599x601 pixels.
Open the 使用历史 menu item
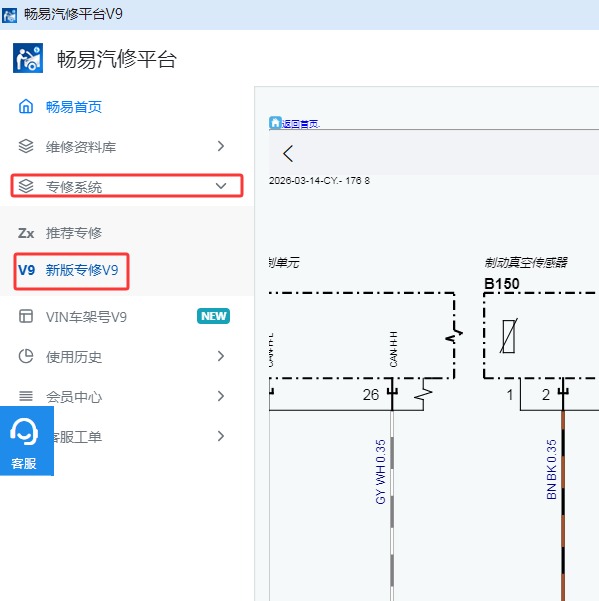pyautogui.click(x=126, y=356)
